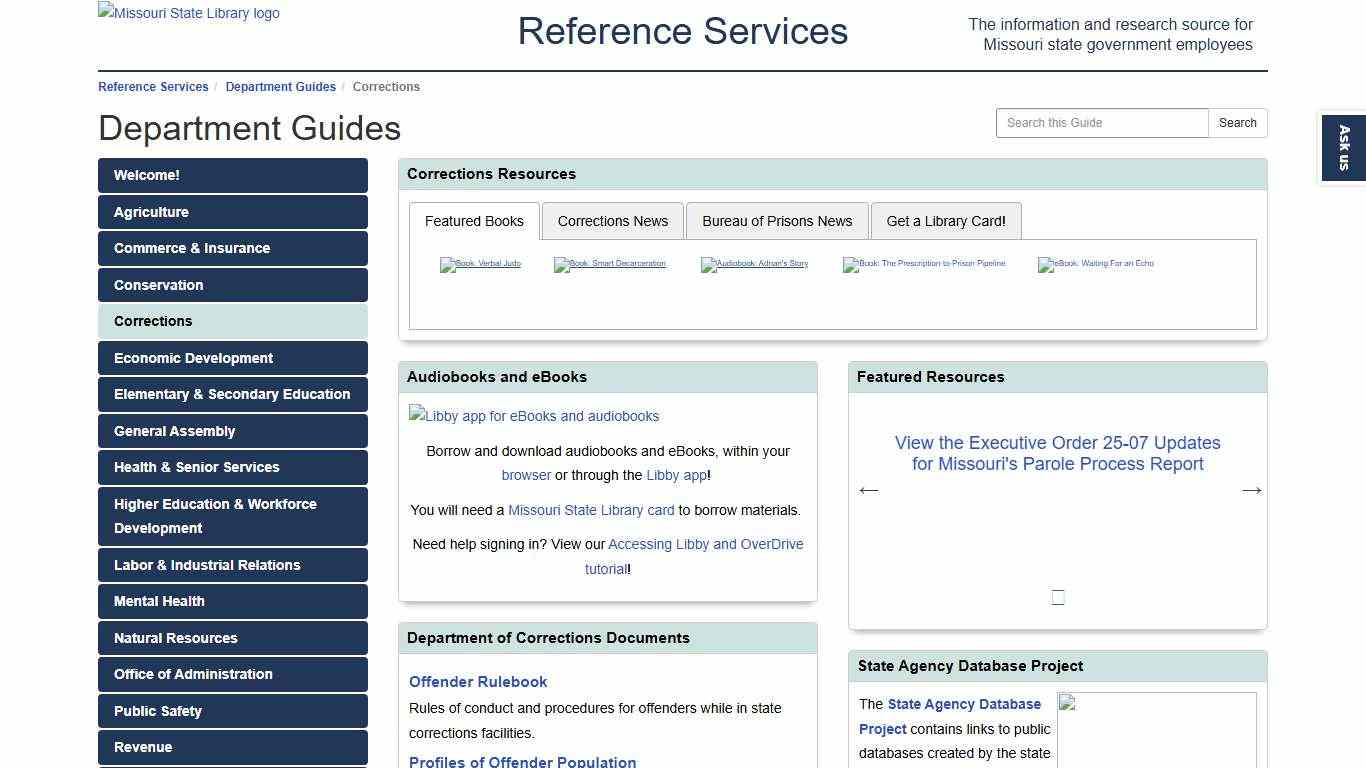The height and width of the screenshot is (768, 1366).
Task: Click the Search button
Action: pyautogui.click(x=1237, y=122)
